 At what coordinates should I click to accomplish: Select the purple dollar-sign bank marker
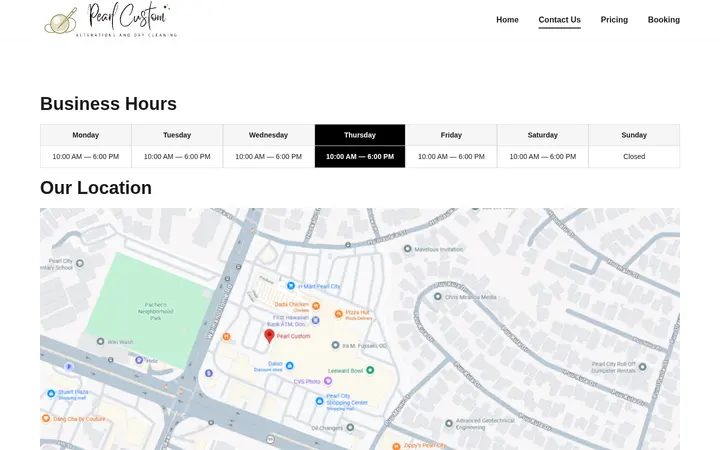pyautogui.click(x=208, y=373)
